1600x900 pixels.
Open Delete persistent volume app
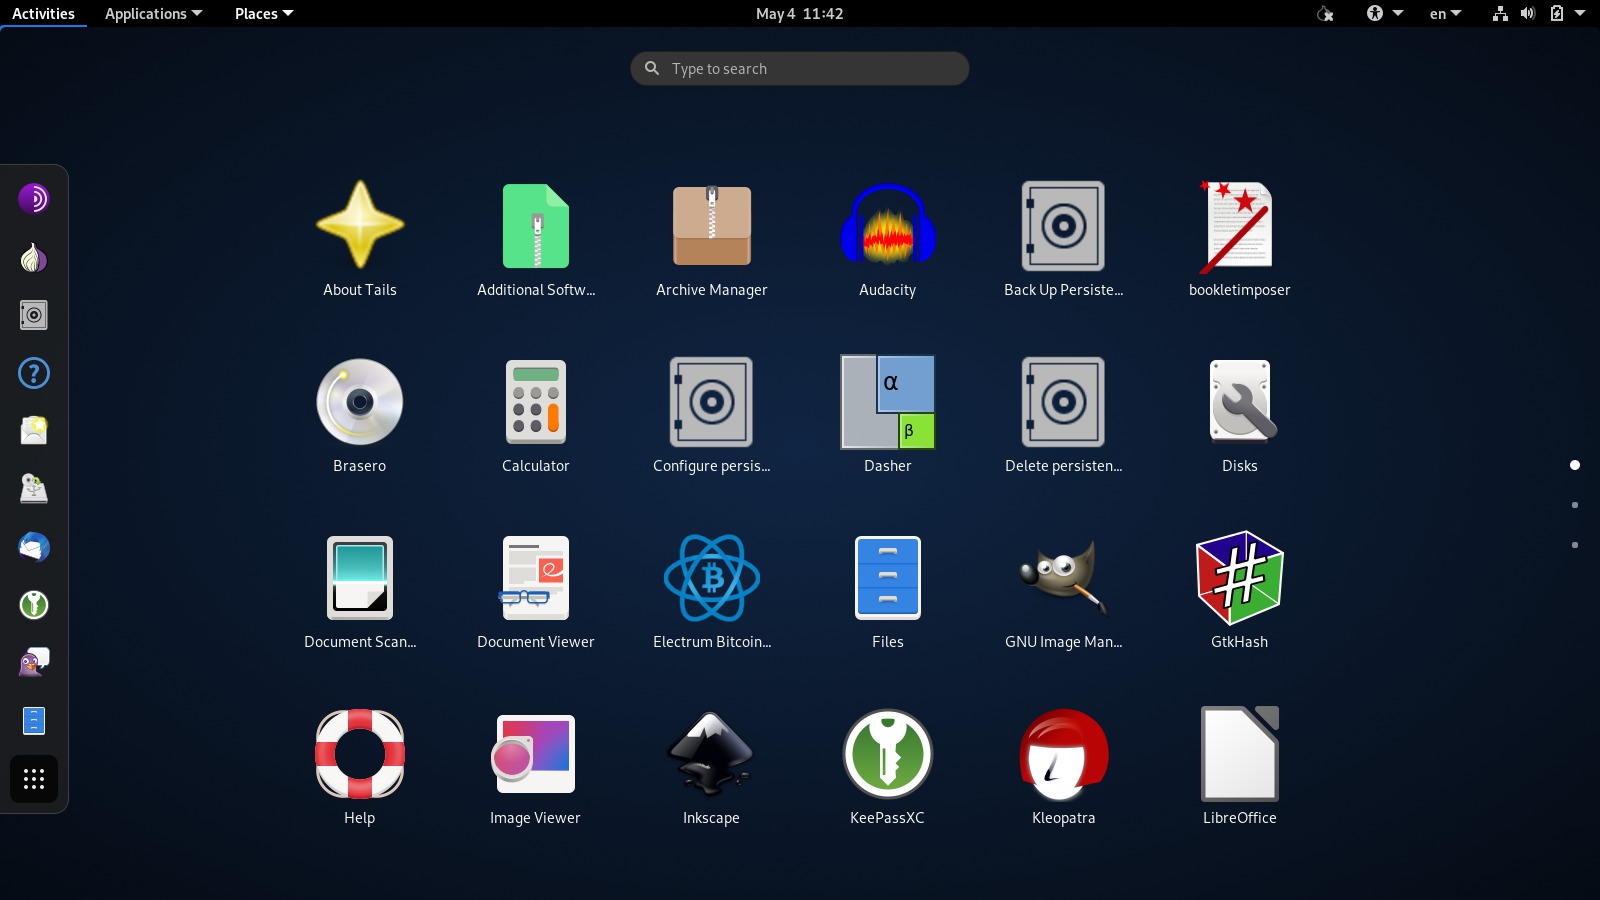pyautogui.click(x=1064, y=416)
